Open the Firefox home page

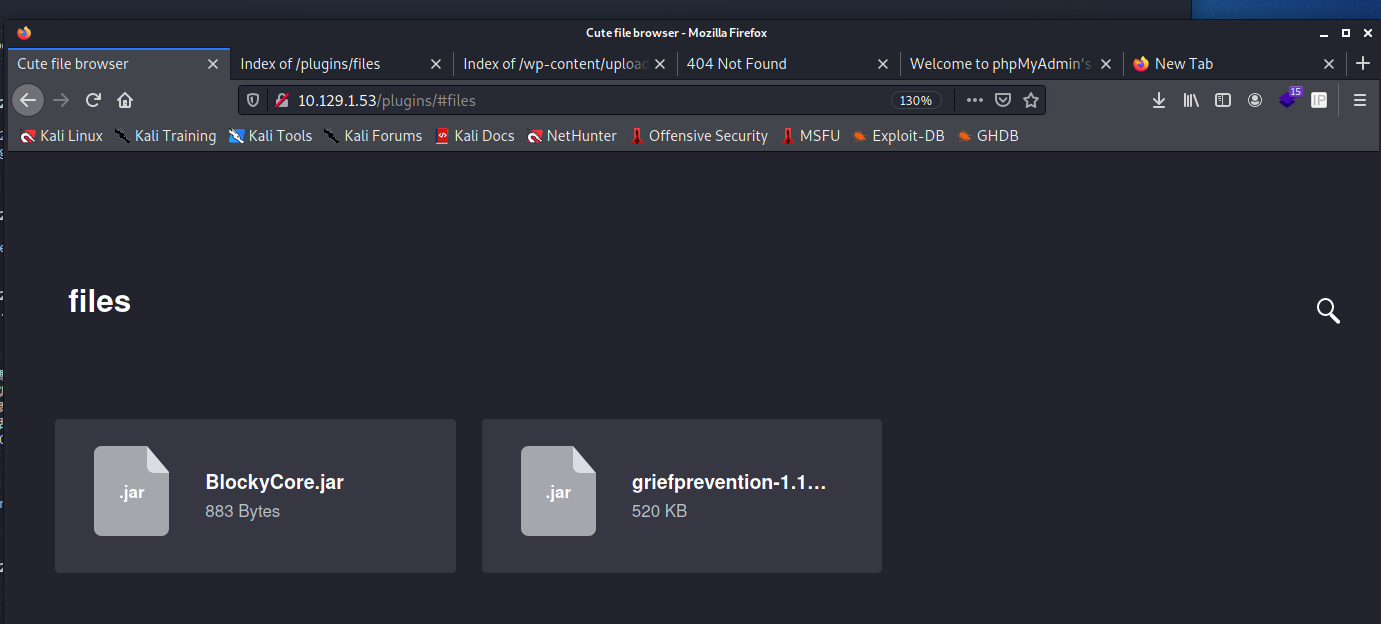tap(125, 100)
